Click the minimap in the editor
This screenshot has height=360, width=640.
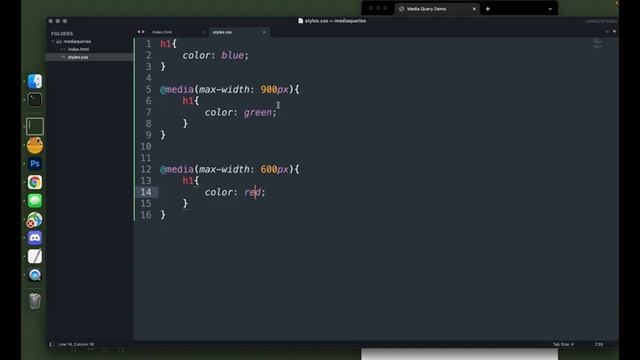[x=598, y=43]
